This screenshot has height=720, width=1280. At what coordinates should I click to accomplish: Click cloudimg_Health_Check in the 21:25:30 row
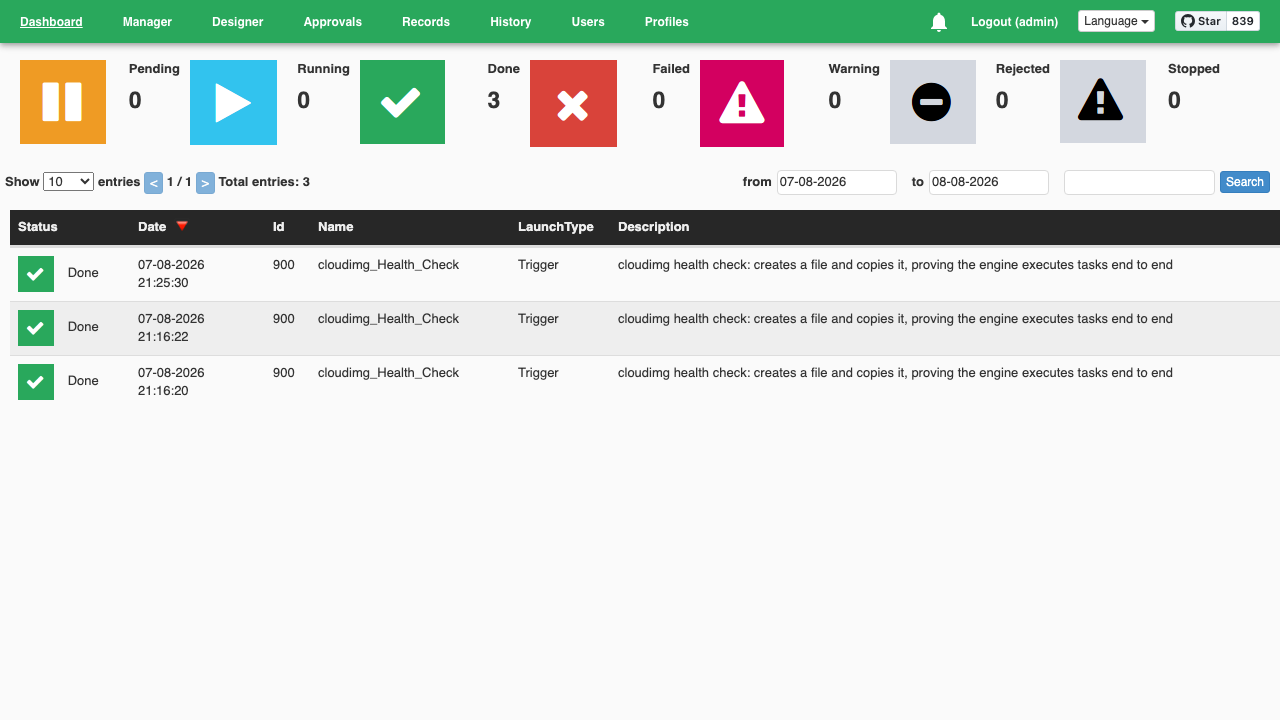388,265
